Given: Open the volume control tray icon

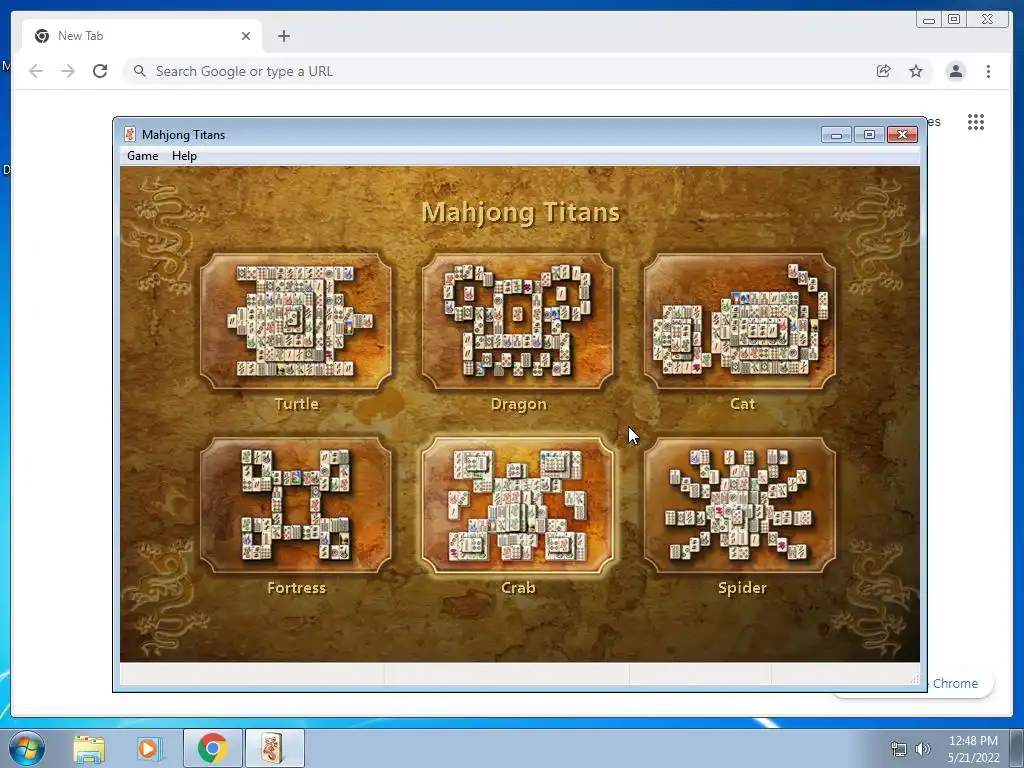Looking at the screenshot, I should 922,749.
